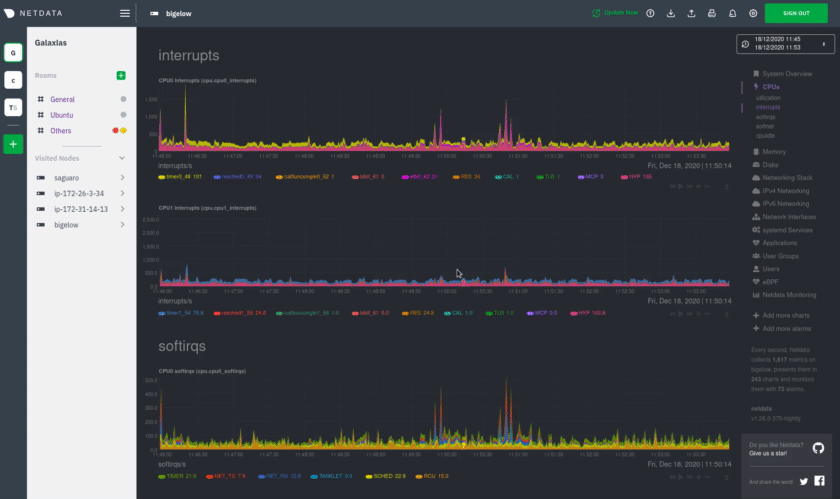Click Add more charts
Viewport: 840px width, 499px height.
785,316
